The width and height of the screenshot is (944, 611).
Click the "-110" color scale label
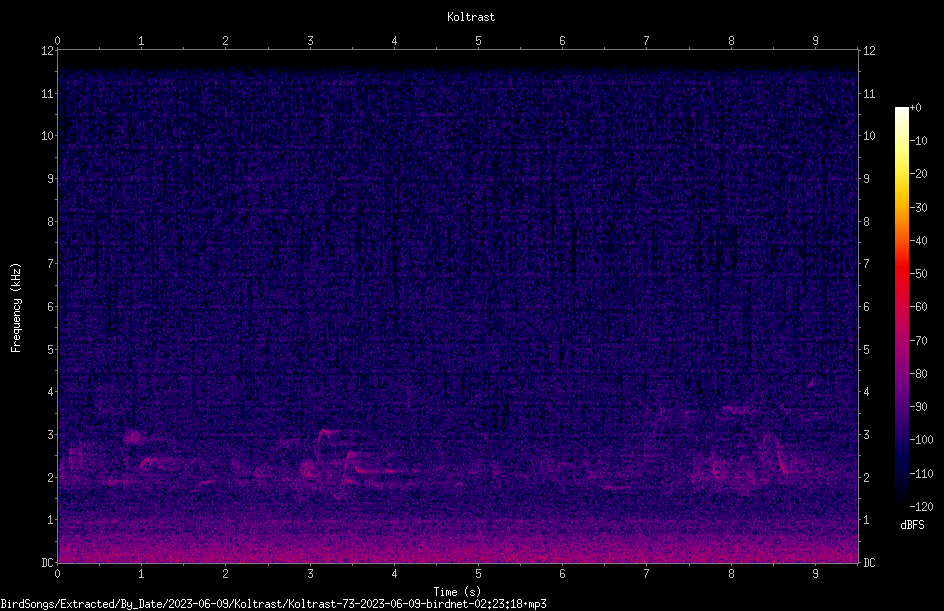(921, 474)
